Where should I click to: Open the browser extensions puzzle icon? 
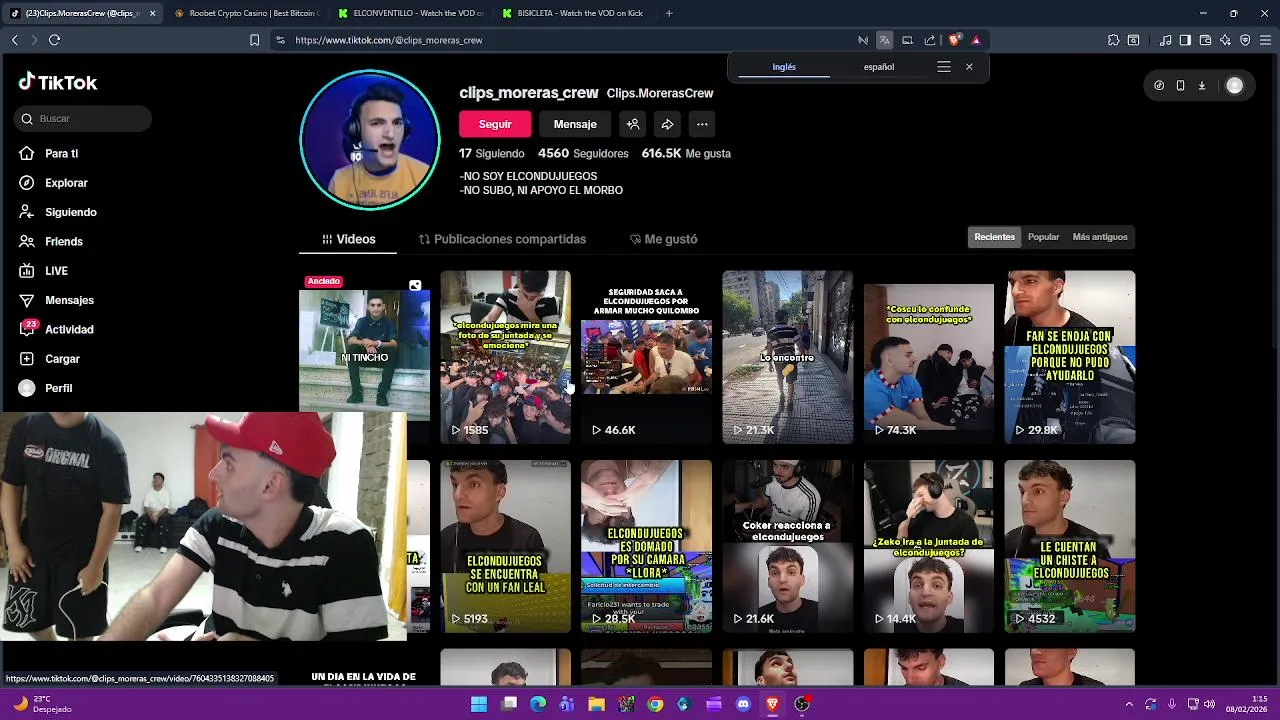1113,40
